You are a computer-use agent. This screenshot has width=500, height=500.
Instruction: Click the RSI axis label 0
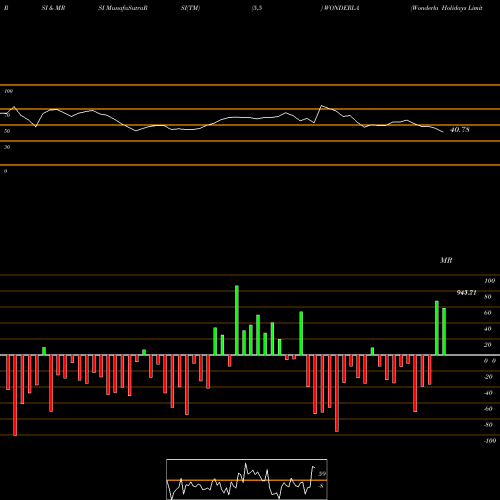5,171
